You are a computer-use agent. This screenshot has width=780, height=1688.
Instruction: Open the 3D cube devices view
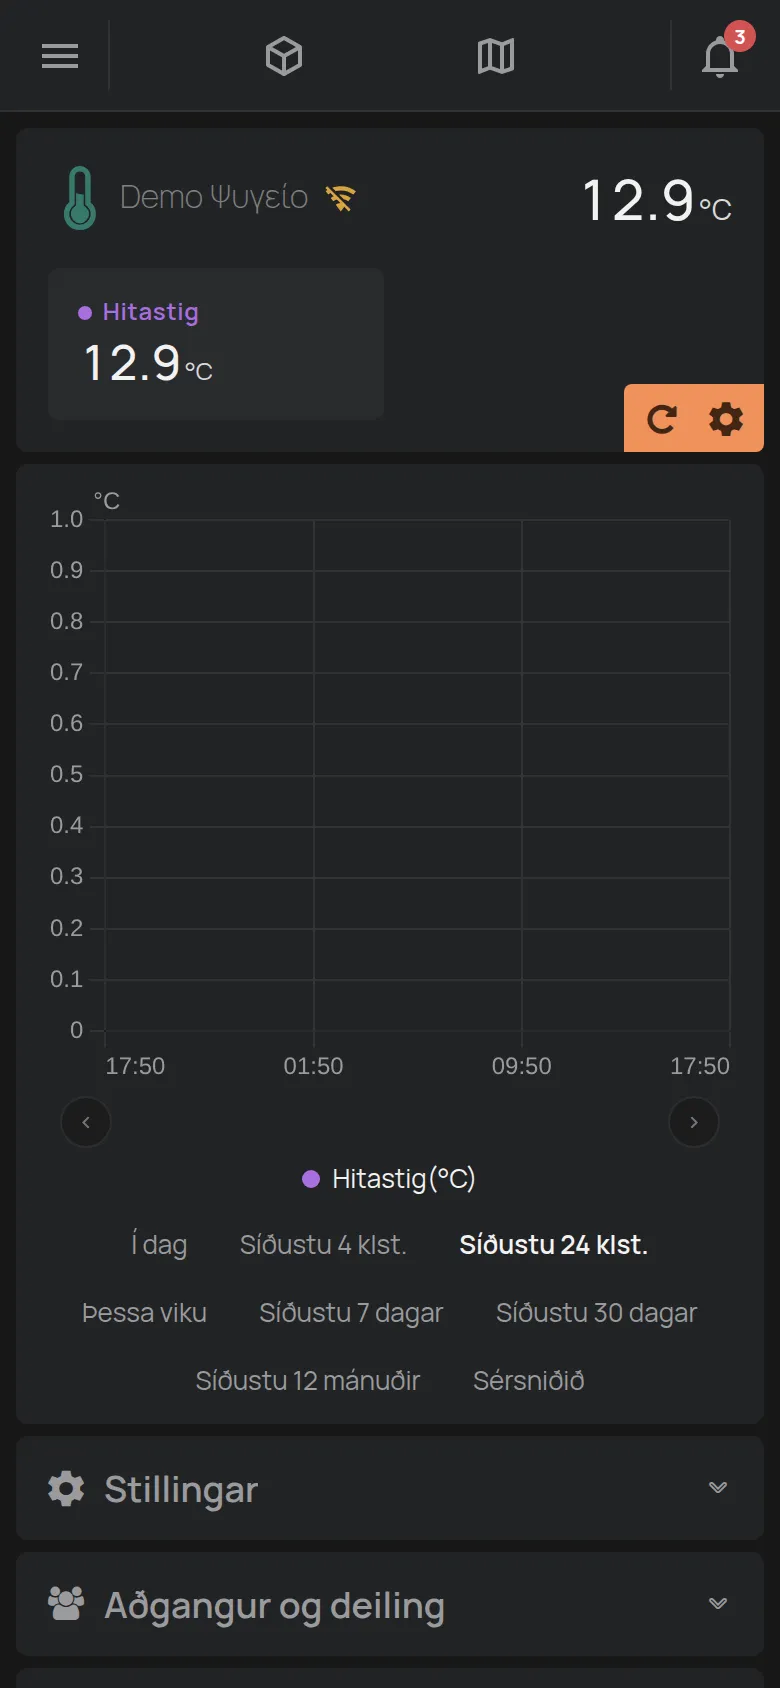tap(284, 56)
